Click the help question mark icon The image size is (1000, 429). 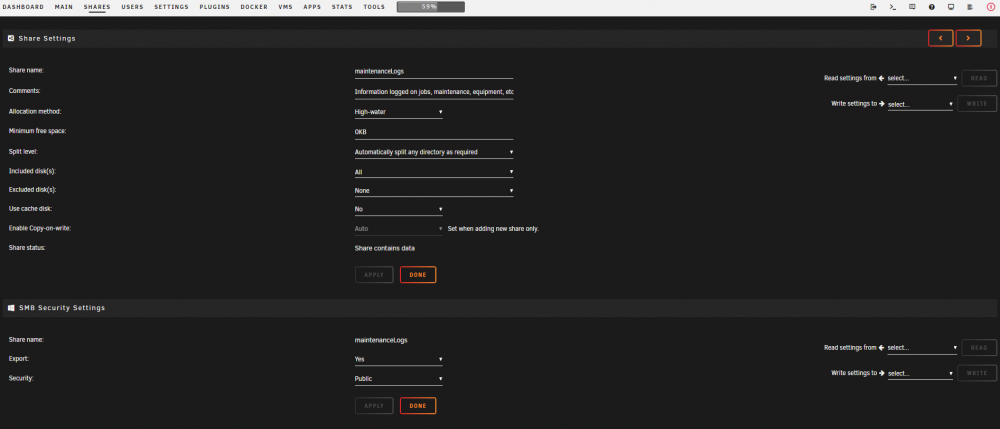tap(932, 7)
